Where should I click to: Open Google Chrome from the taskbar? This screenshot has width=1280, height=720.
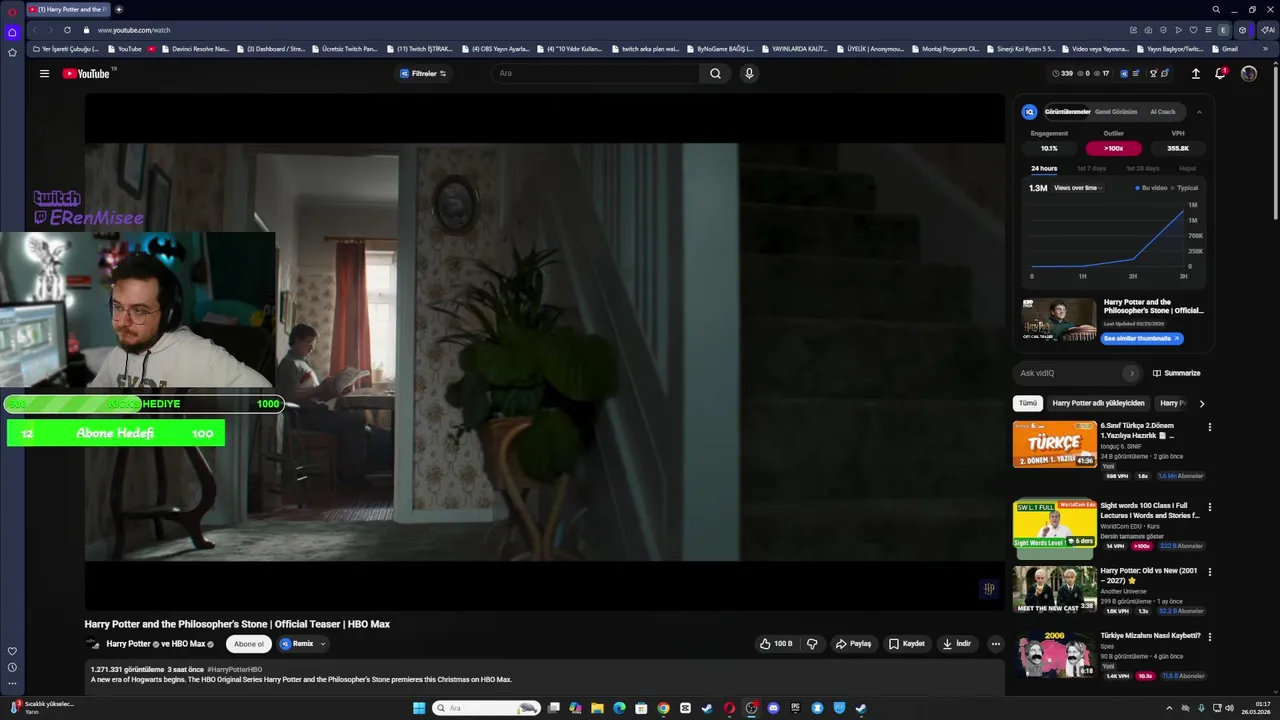663,708
